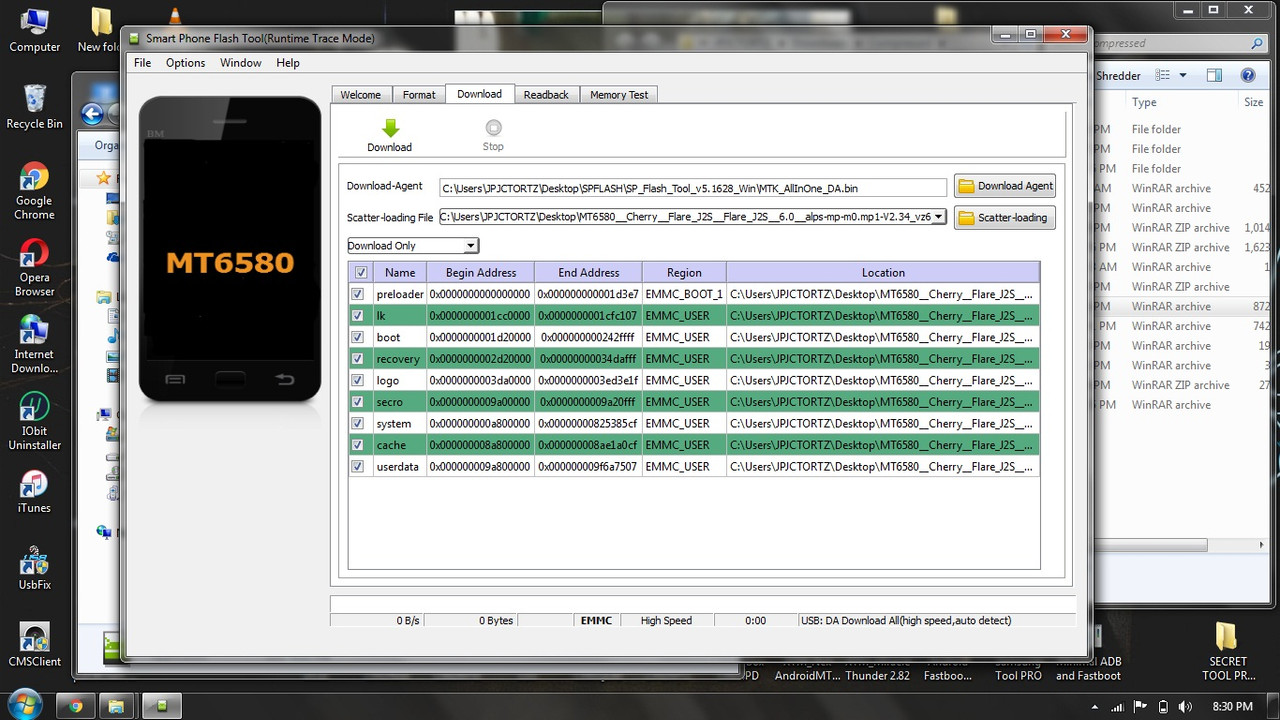Open Chrome from the taskbar
This screenshot has height=720, width=1280.
tap(76, 706)
